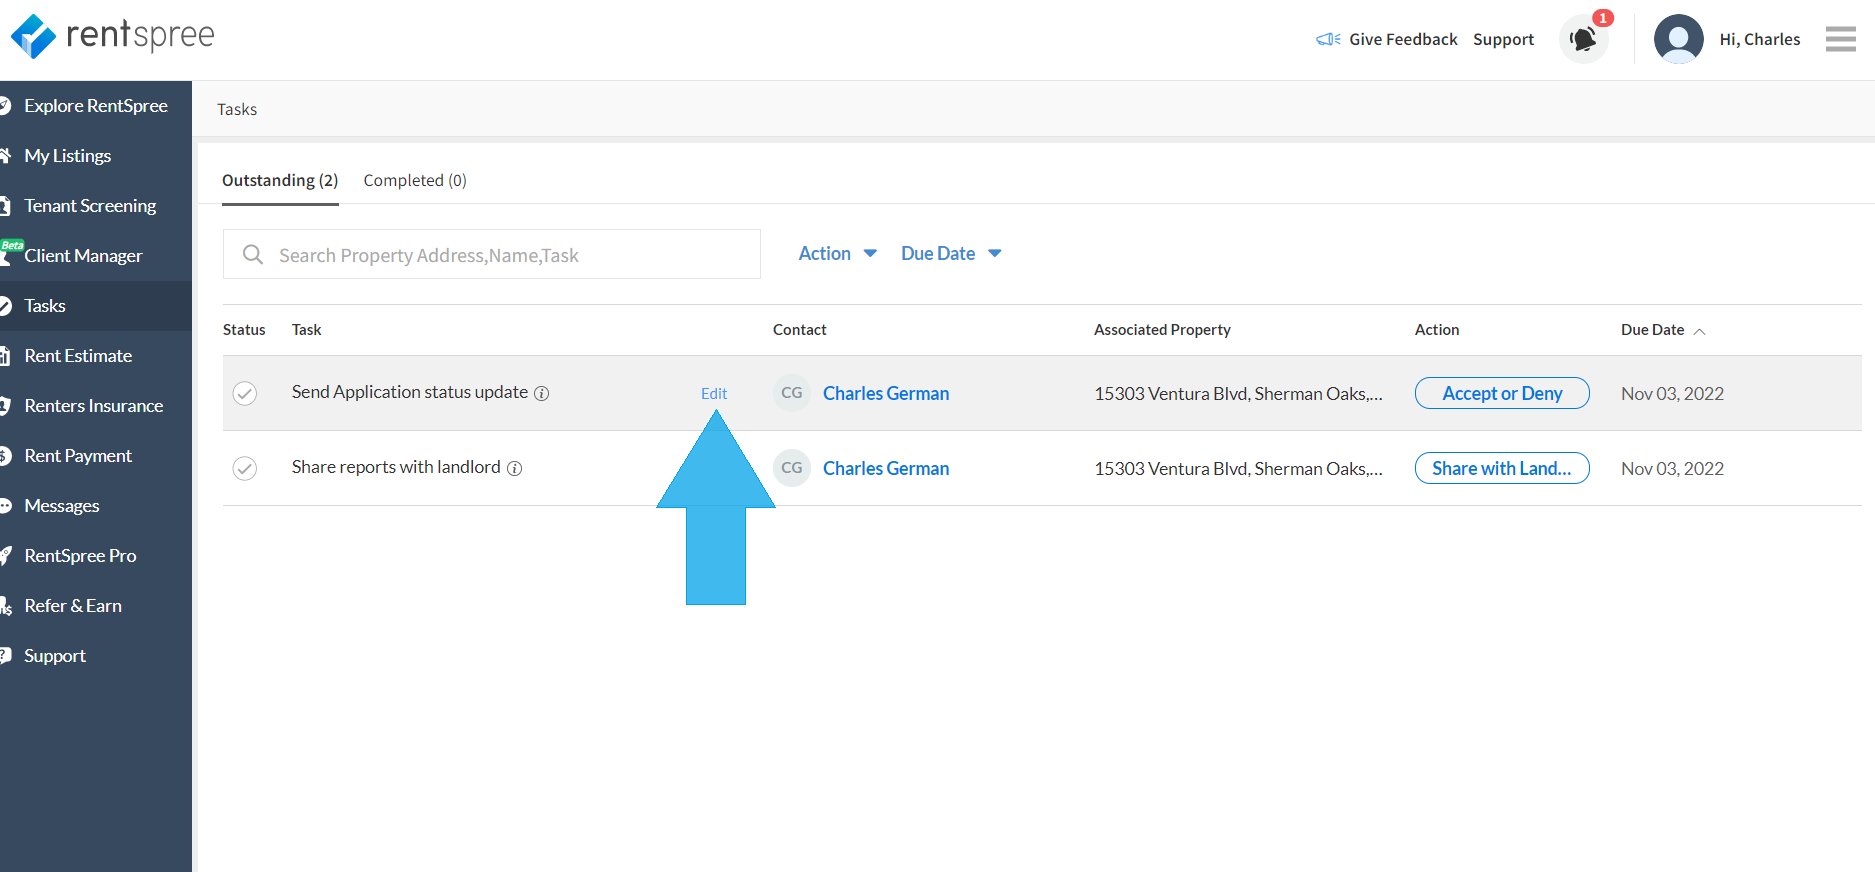
Task: Click the user avatar icon
Action: click(1678, 39)
